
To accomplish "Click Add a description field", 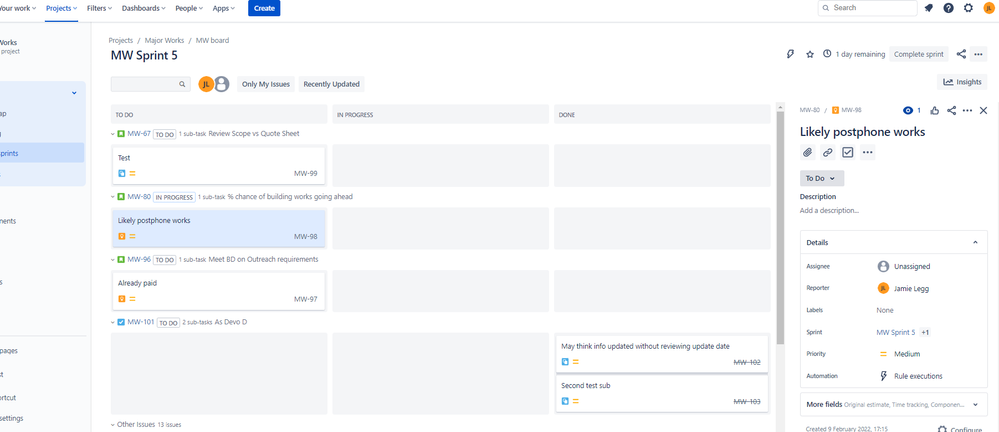I will coord(830,210).
